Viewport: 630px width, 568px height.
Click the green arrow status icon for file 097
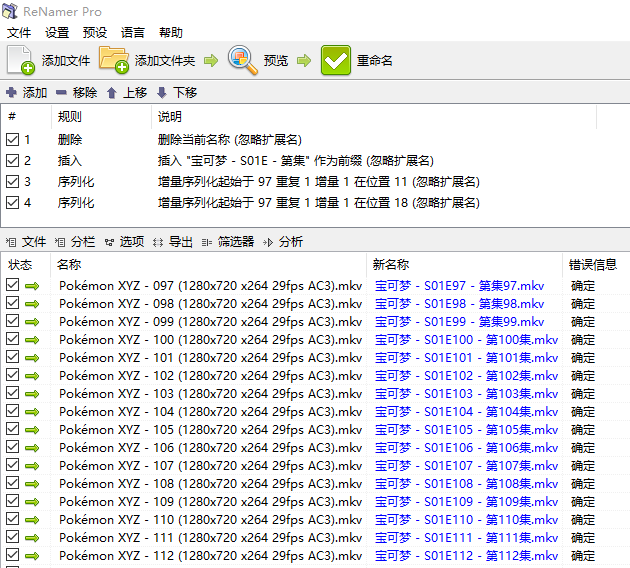[32, 286]
